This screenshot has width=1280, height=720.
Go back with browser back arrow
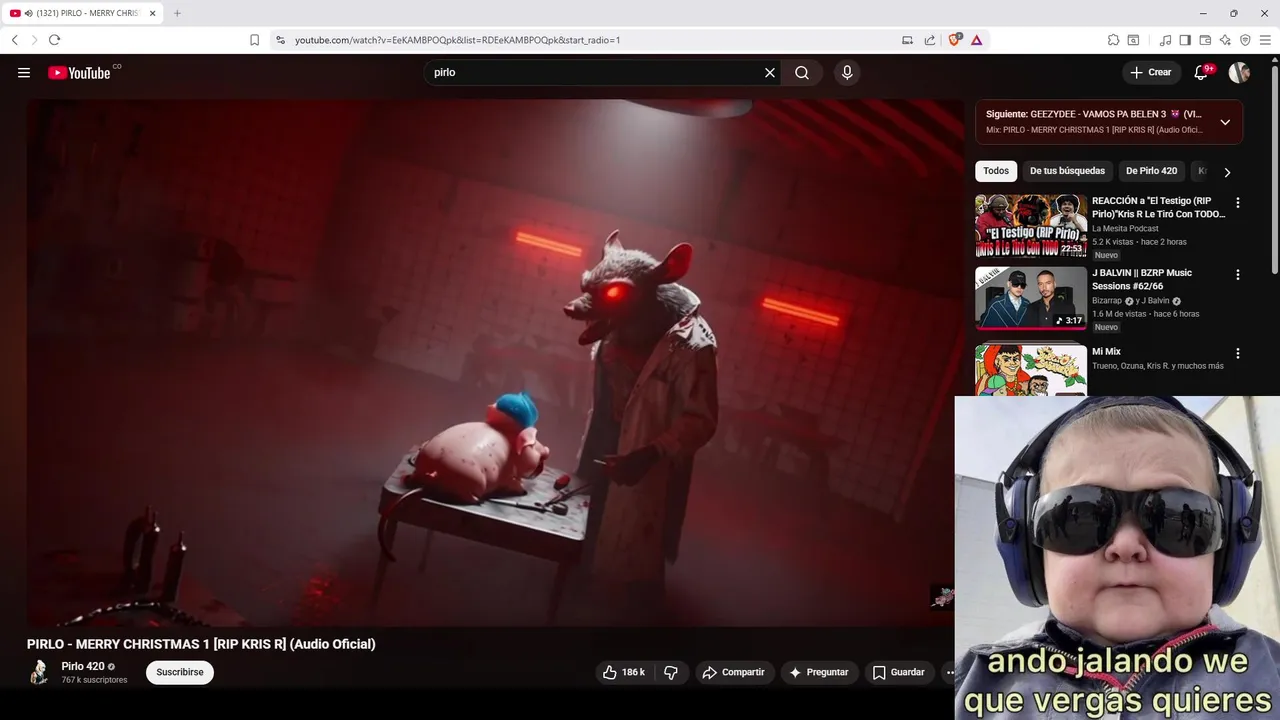point(14,40)
